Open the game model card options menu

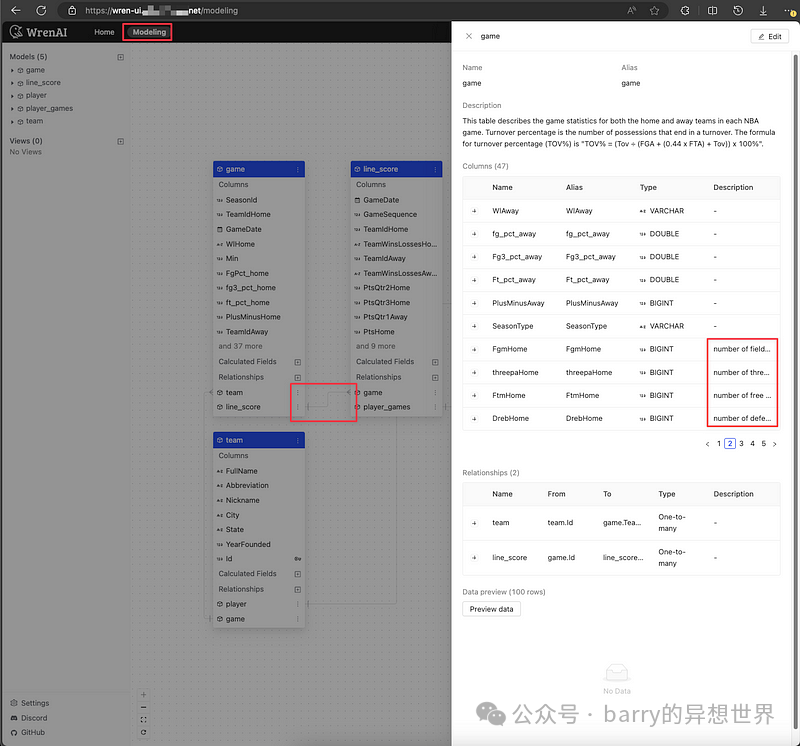(x=297, y=169)
